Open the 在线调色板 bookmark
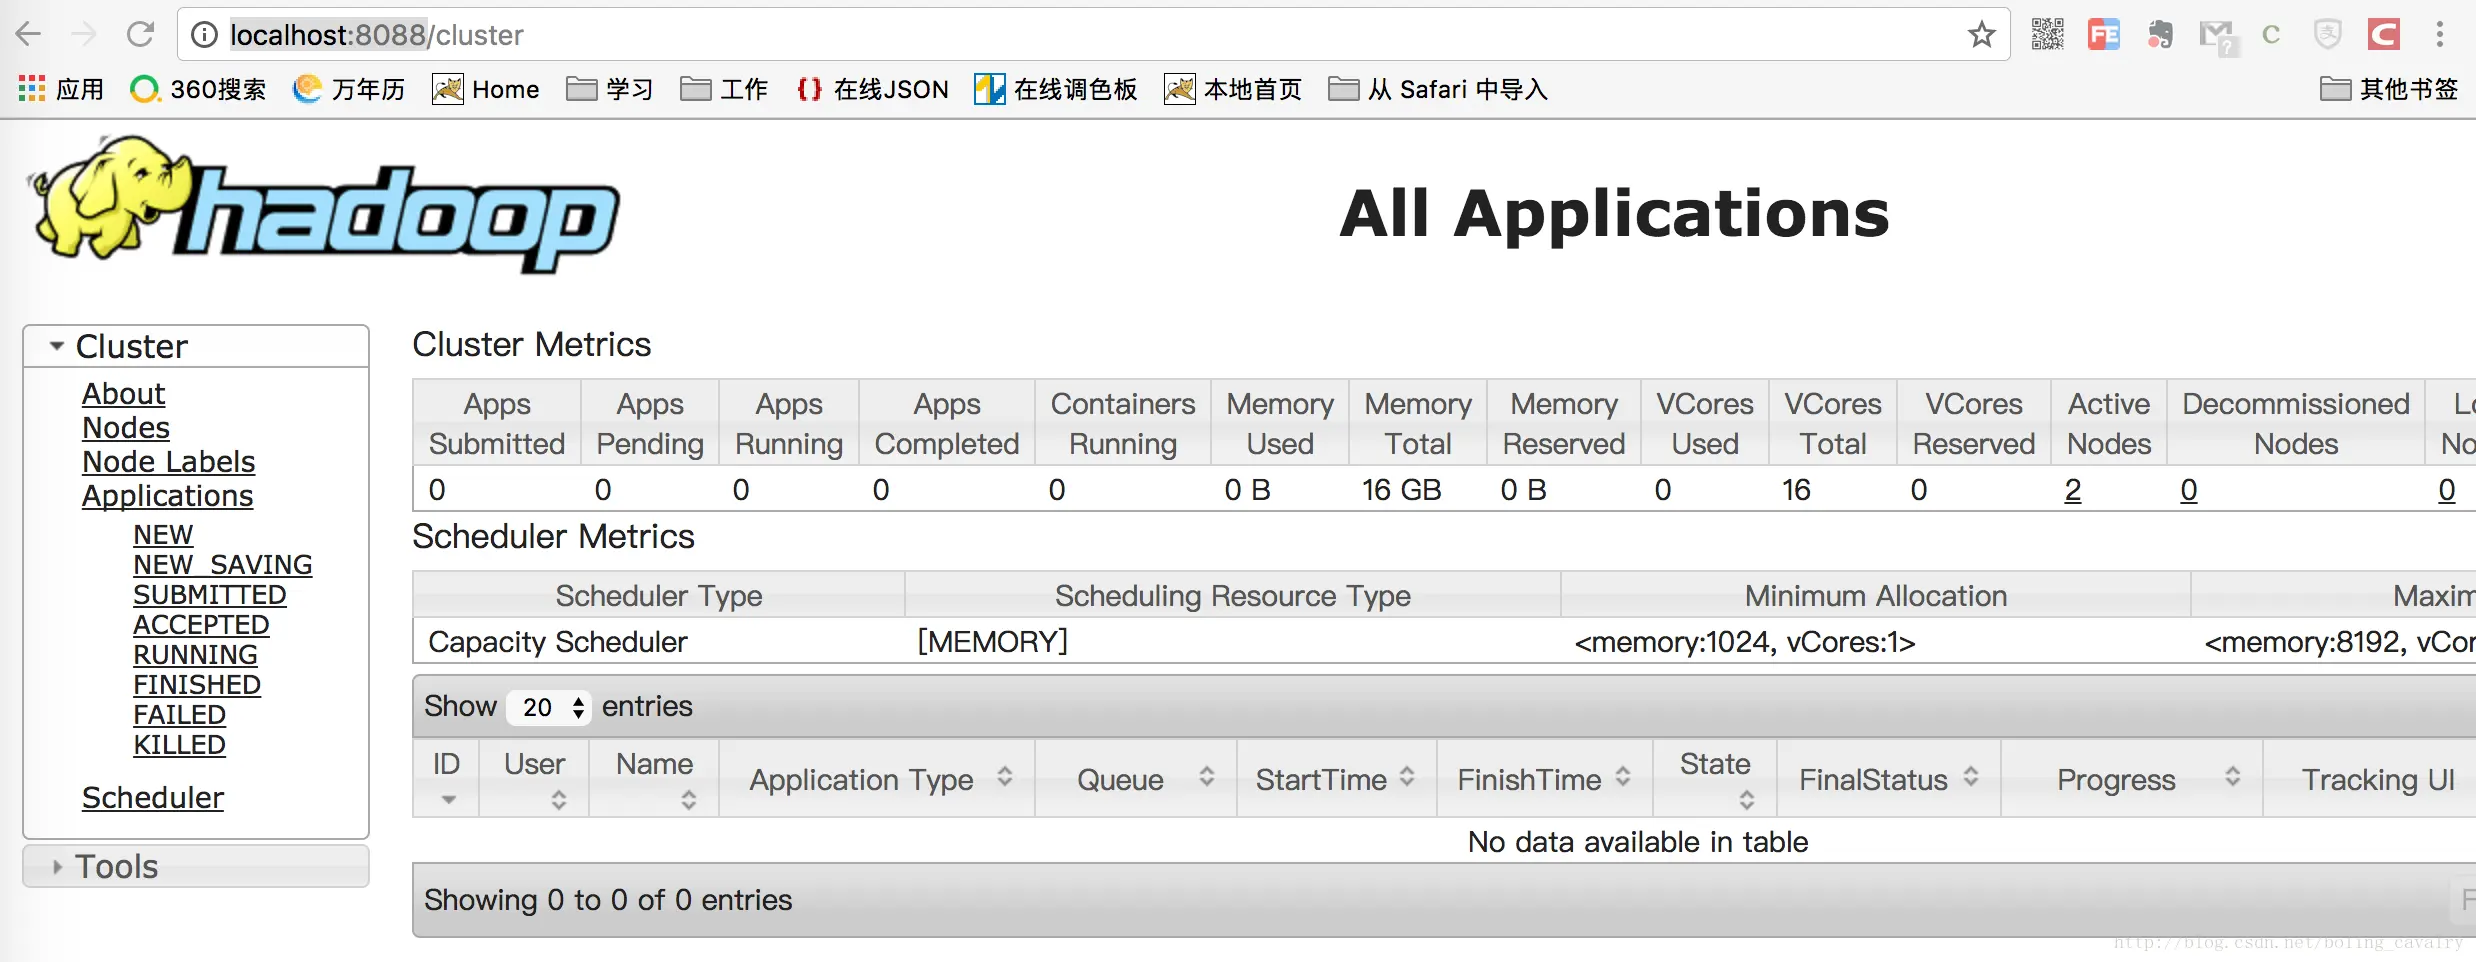The image size is (2476, 962). [x=1056, y=89]
